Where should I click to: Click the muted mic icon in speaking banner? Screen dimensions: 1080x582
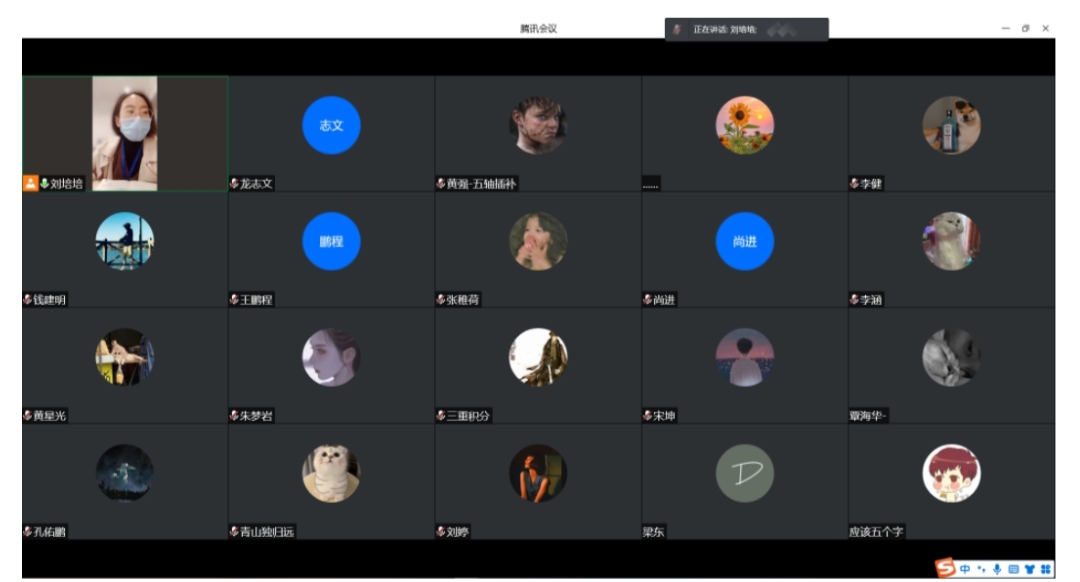pyautogui.click(x=677, y=30)
